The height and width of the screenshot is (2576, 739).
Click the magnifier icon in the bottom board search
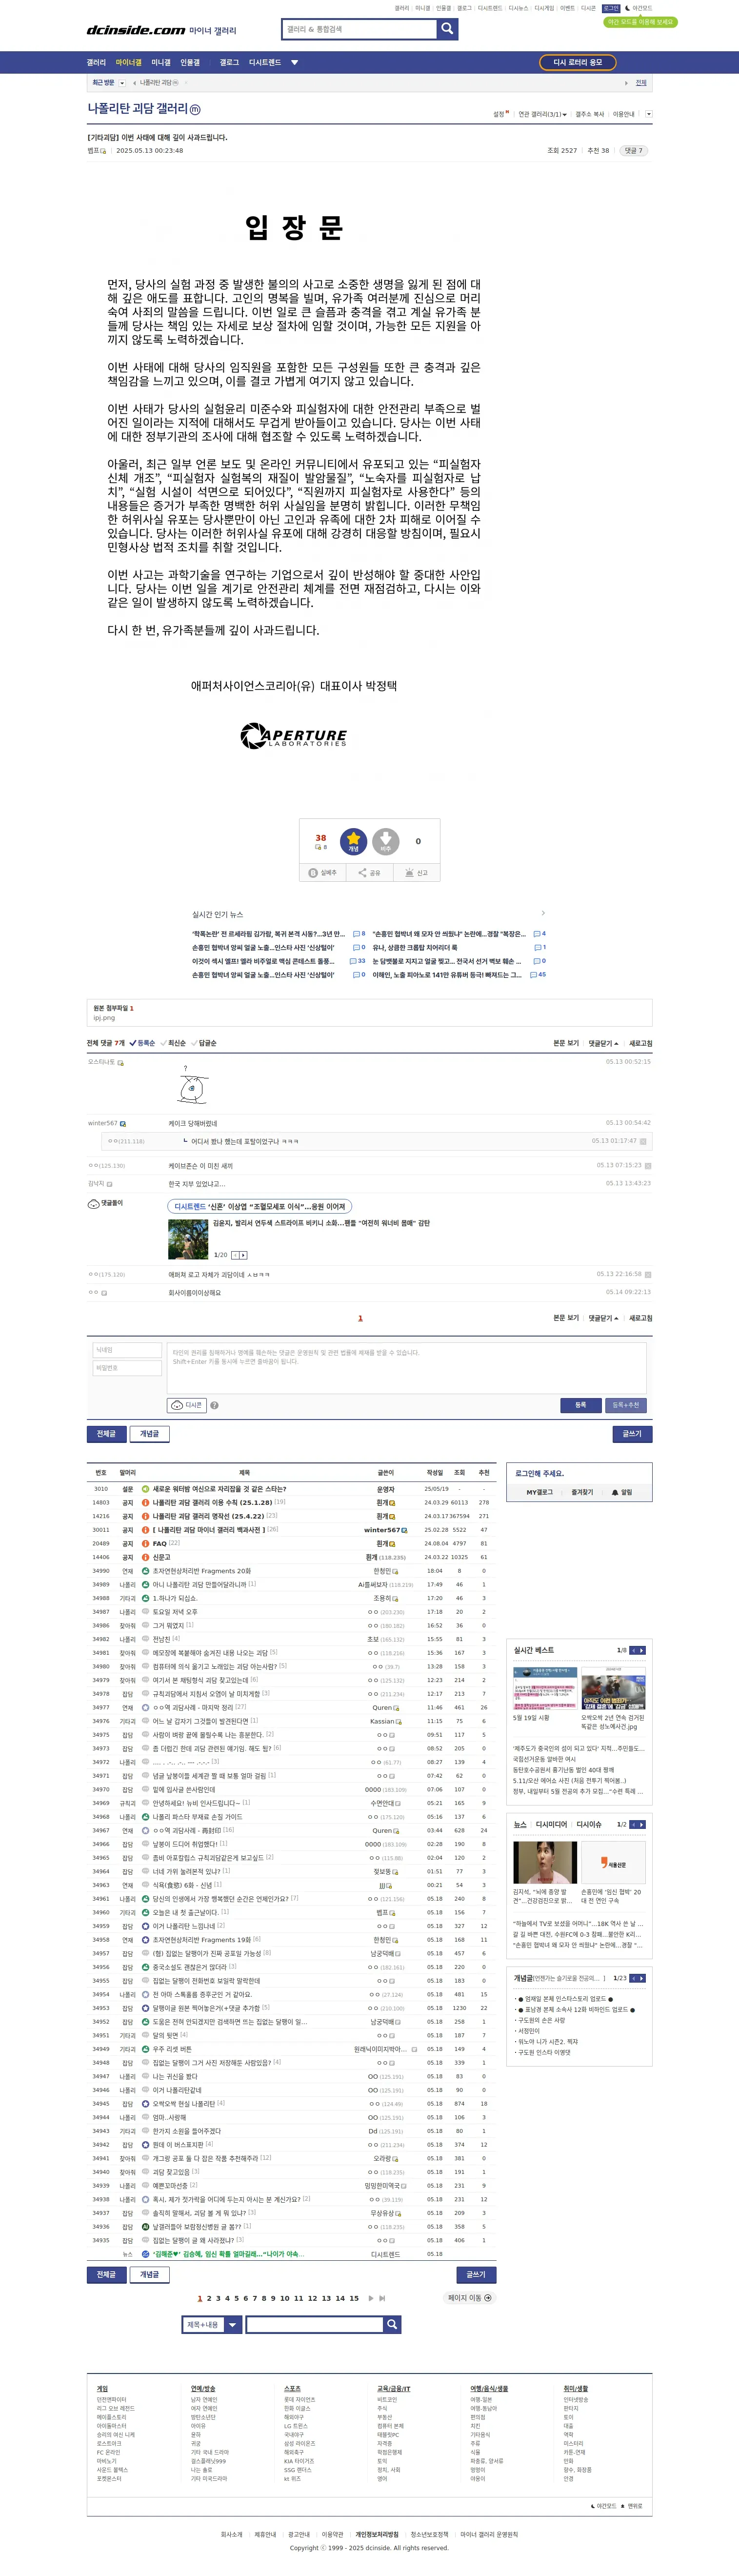[393, 2325]
